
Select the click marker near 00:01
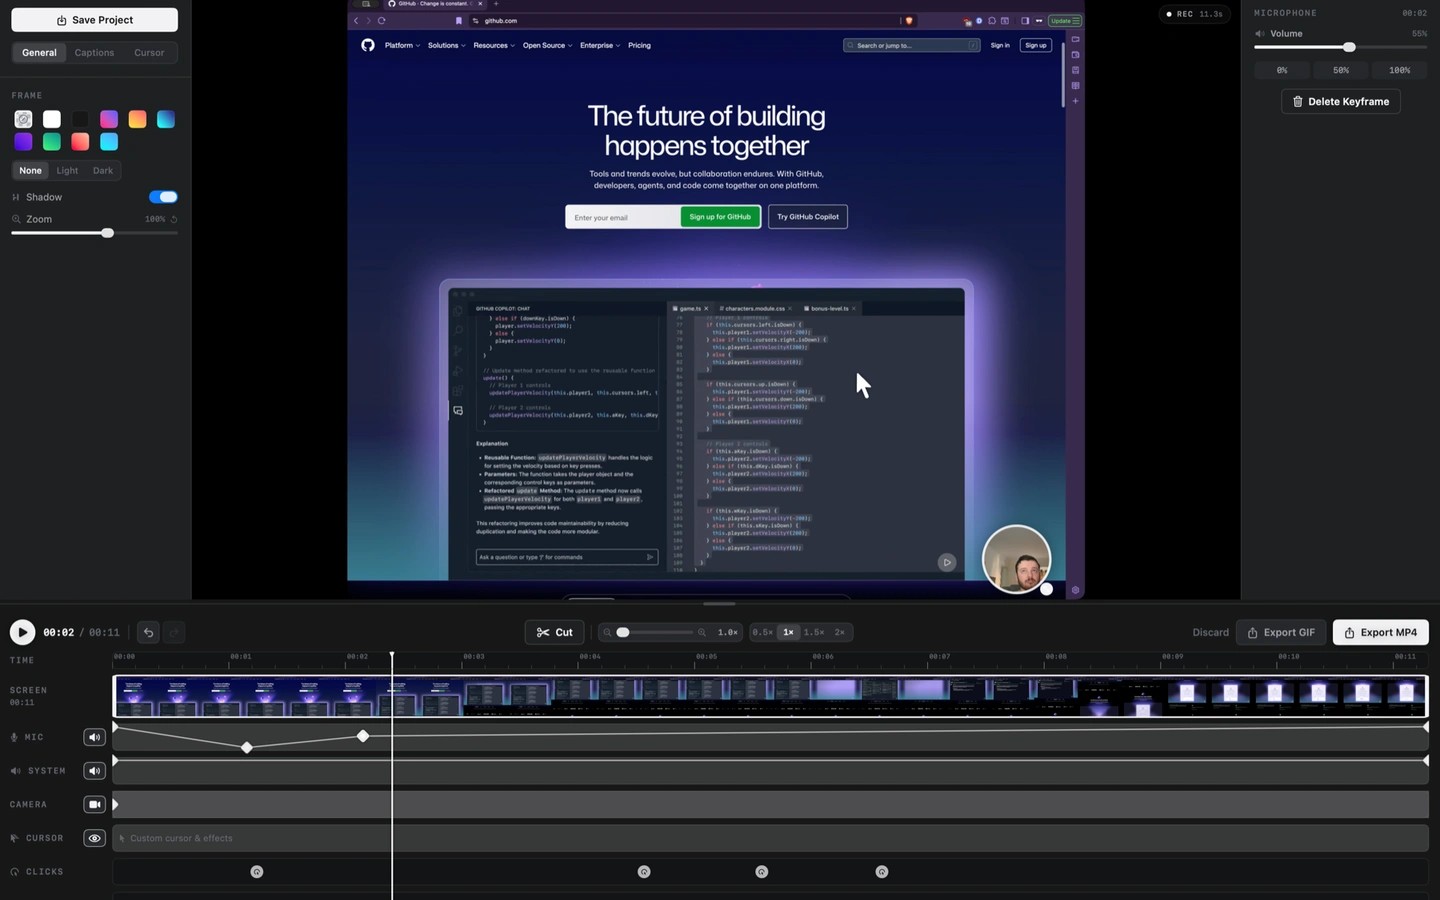tap(257, 872)
